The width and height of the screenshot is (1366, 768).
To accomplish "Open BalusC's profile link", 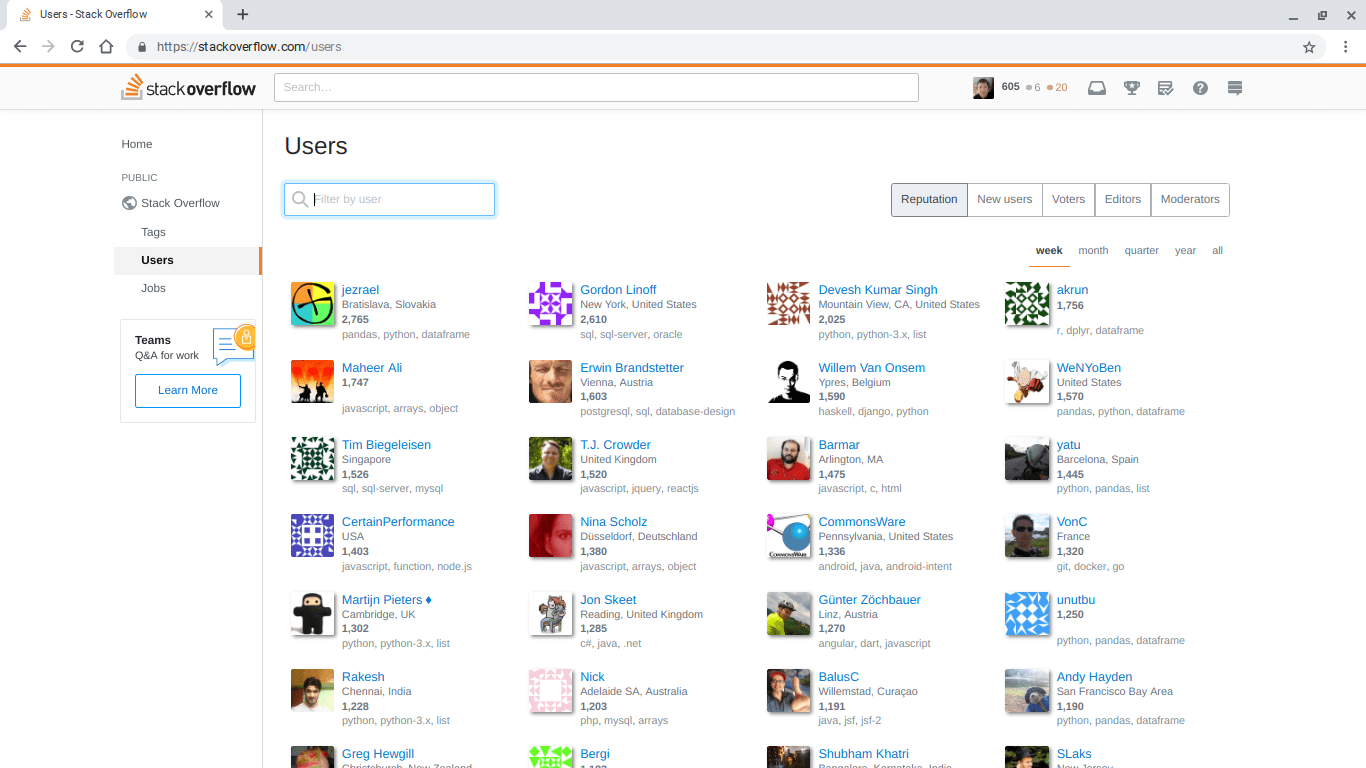I will click(x=839, y=677).
